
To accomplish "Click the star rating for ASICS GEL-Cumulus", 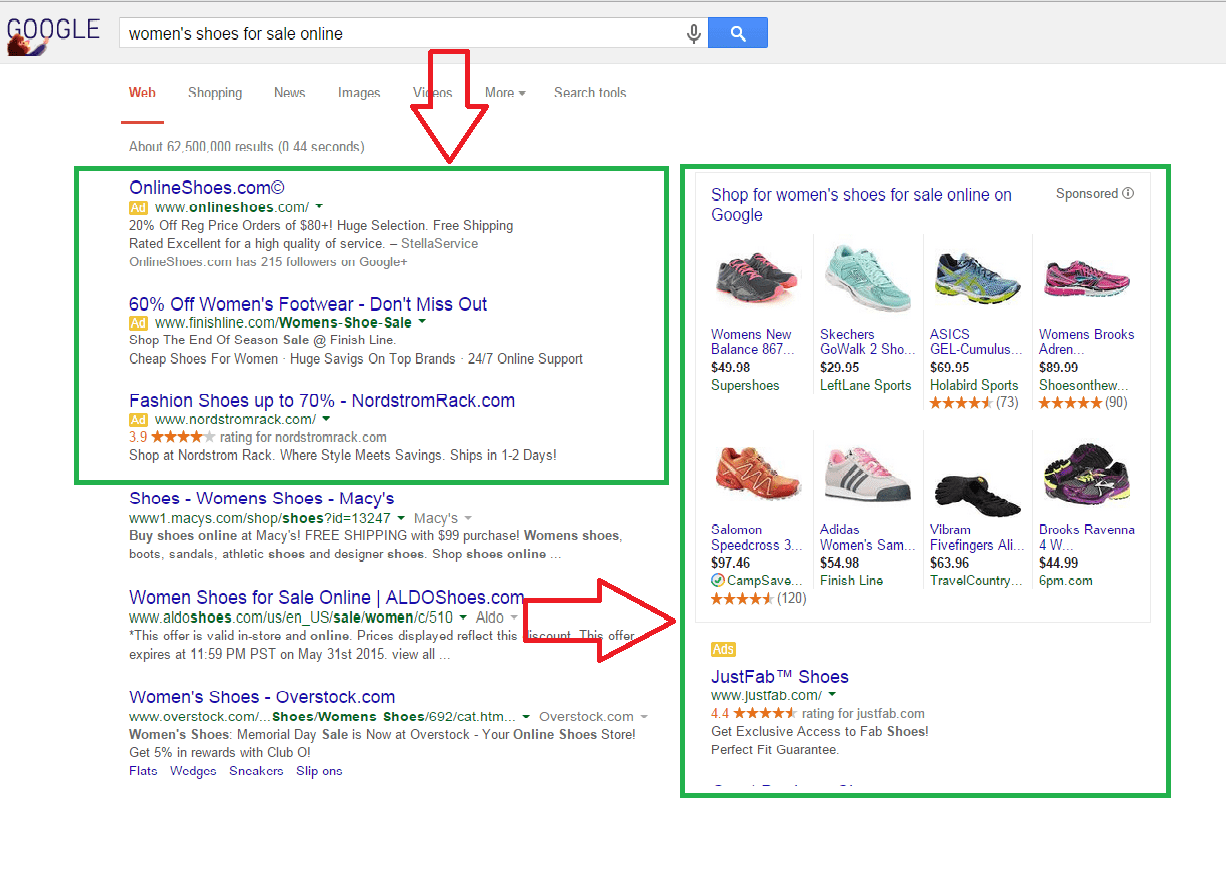I will pos(963,402).
